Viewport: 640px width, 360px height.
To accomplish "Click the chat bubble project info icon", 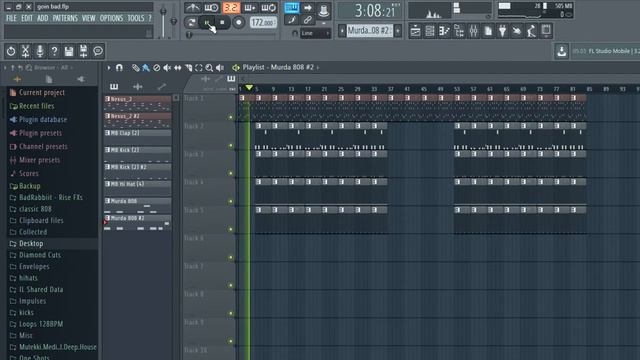I will click(98, 51).
